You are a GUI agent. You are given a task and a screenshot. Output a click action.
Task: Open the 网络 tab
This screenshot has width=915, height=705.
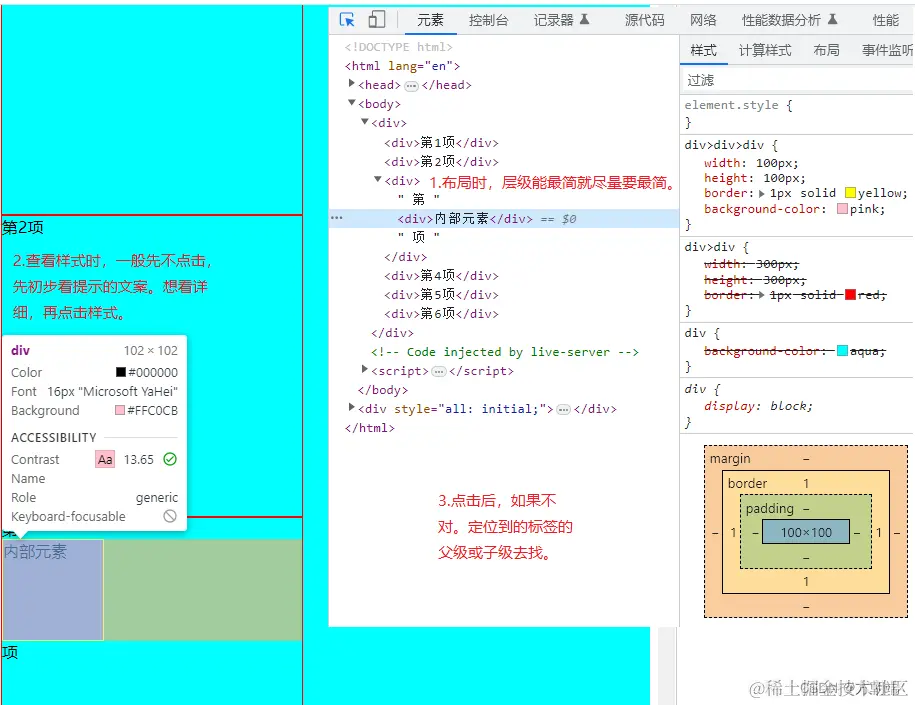tap(703, 20)
